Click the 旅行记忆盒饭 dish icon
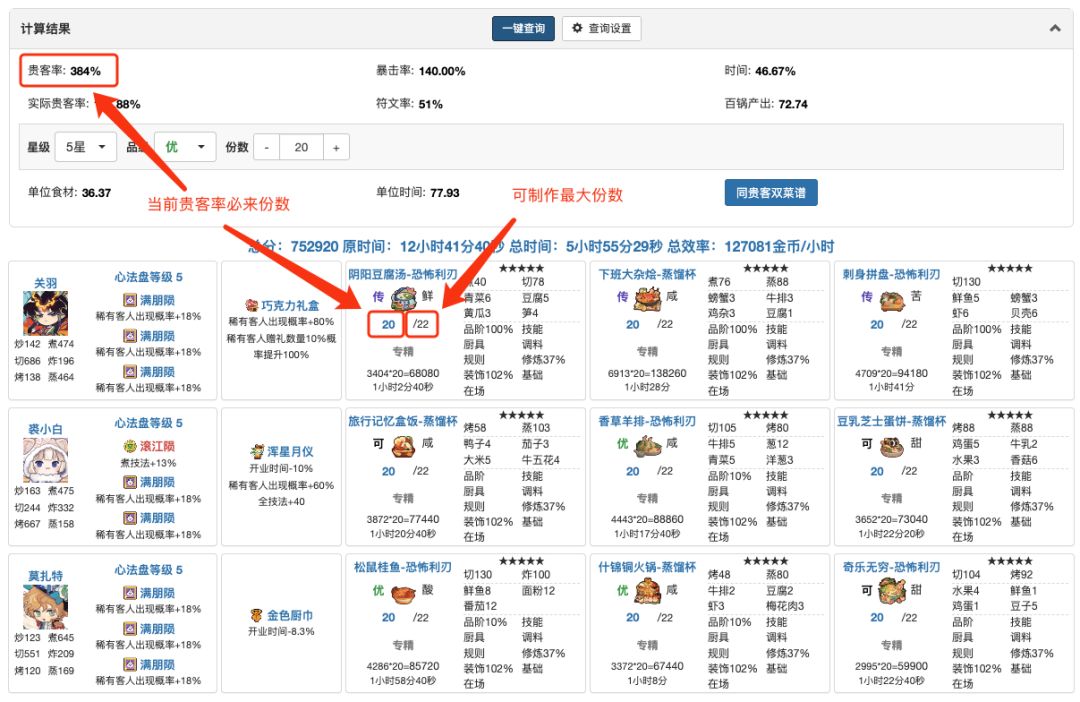This screenshot has height=702, width=1080. [x=403, y=446]
